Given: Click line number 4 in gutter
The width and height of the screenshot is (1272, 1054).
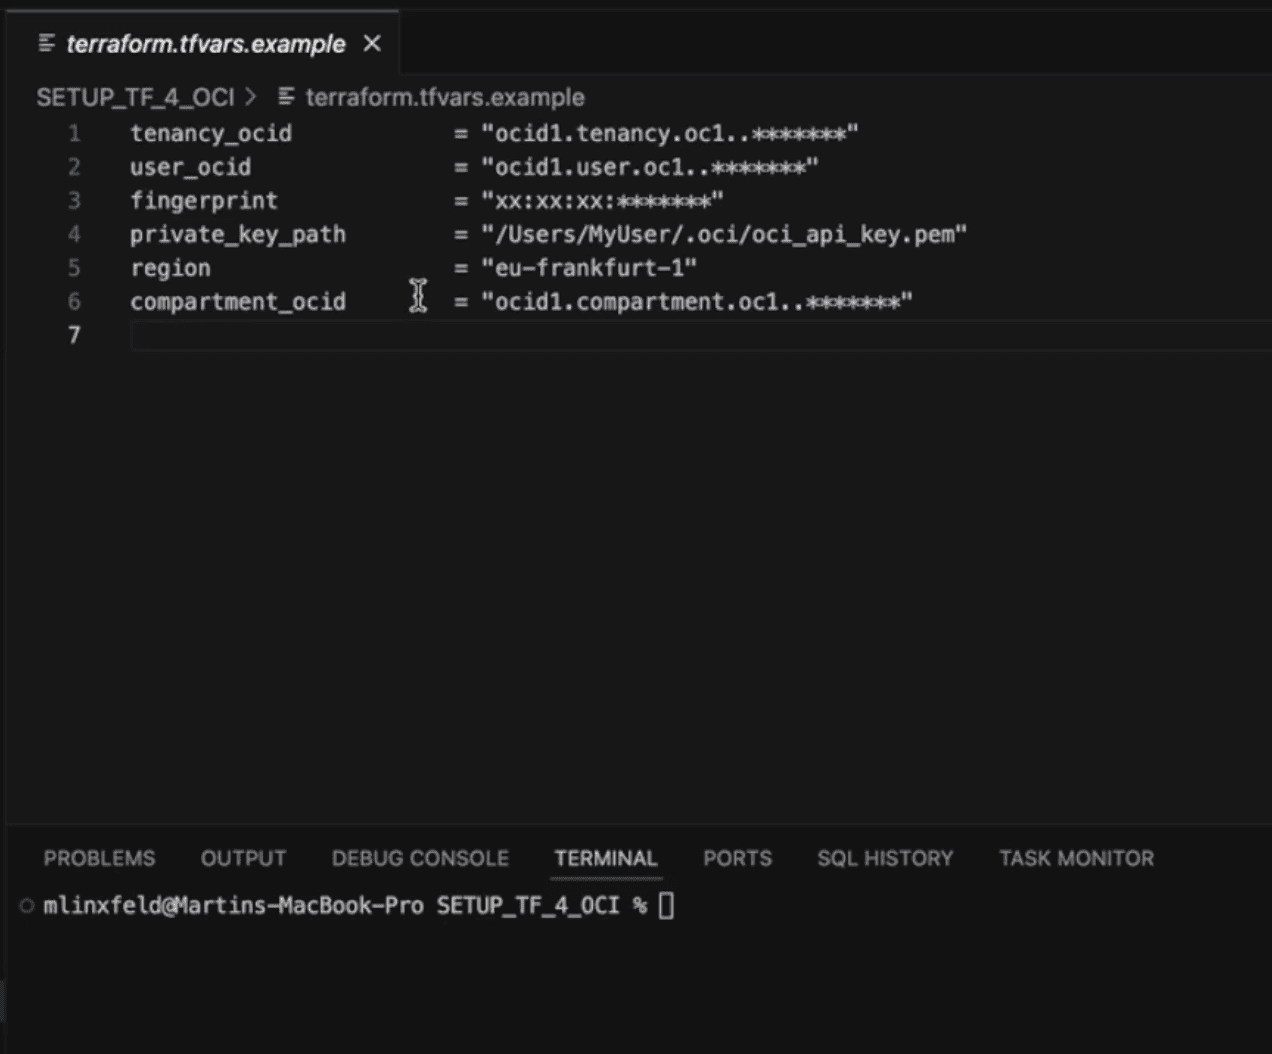Looking at the screenshot, I should (x=74, y=234).
